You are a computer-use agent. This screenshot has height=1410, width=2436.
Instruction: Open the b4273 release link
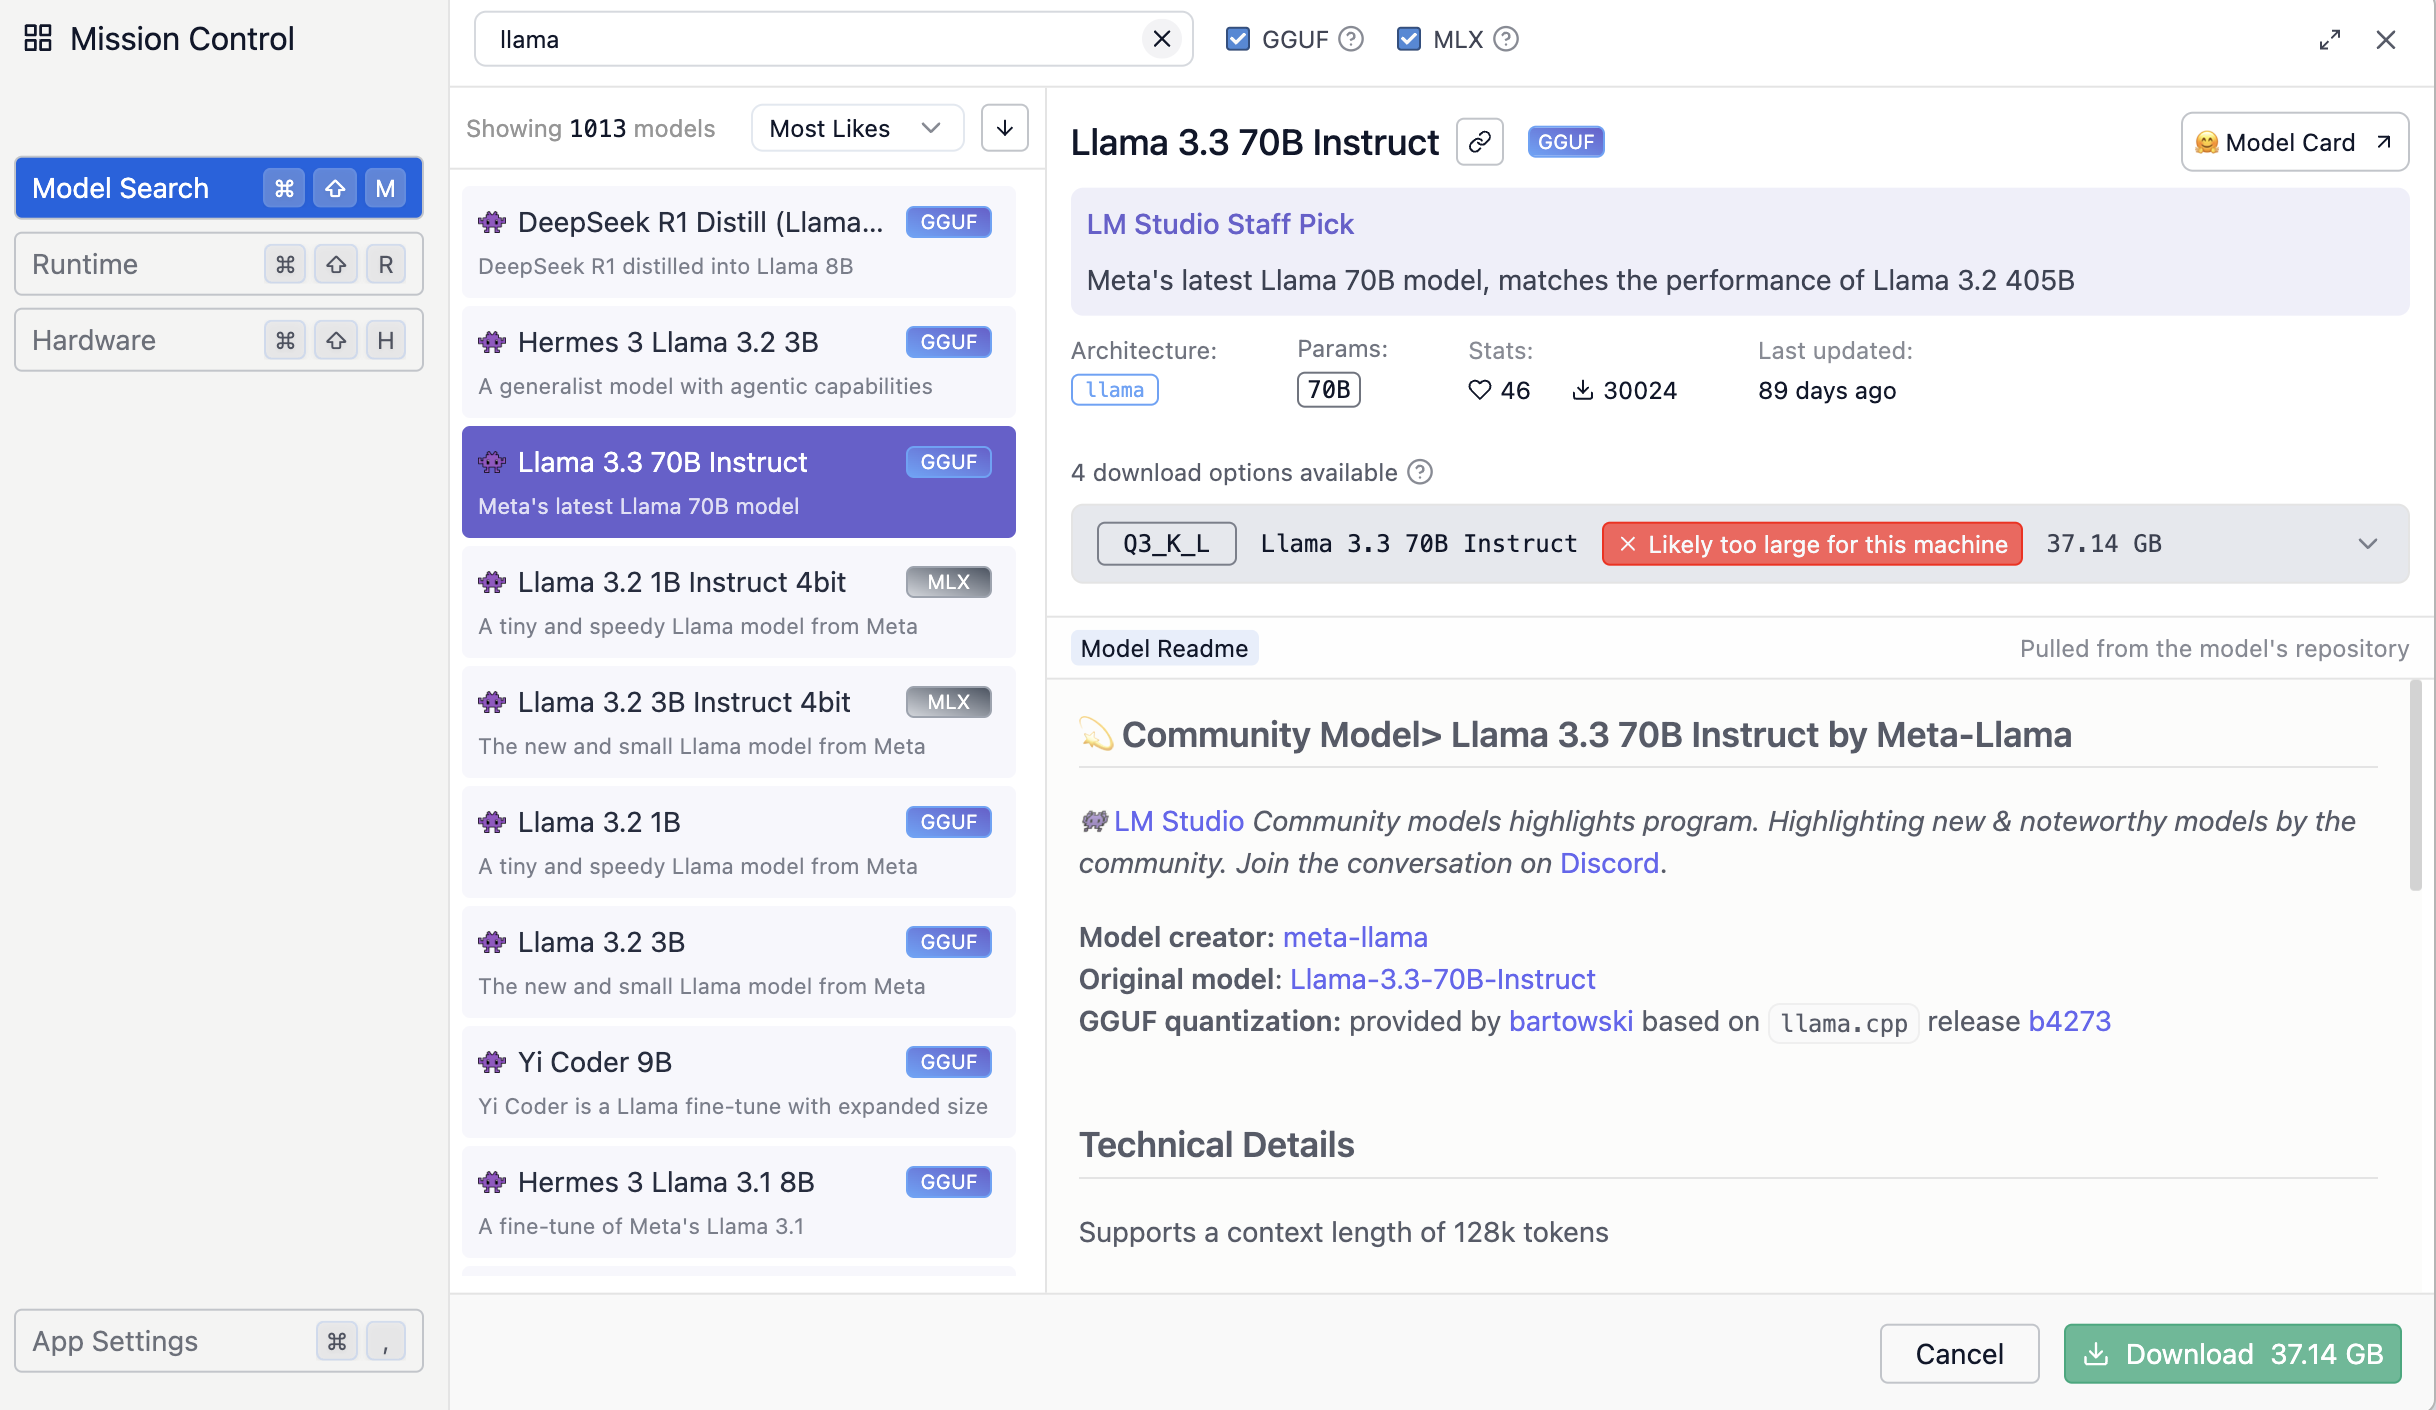(2069, 1021)
